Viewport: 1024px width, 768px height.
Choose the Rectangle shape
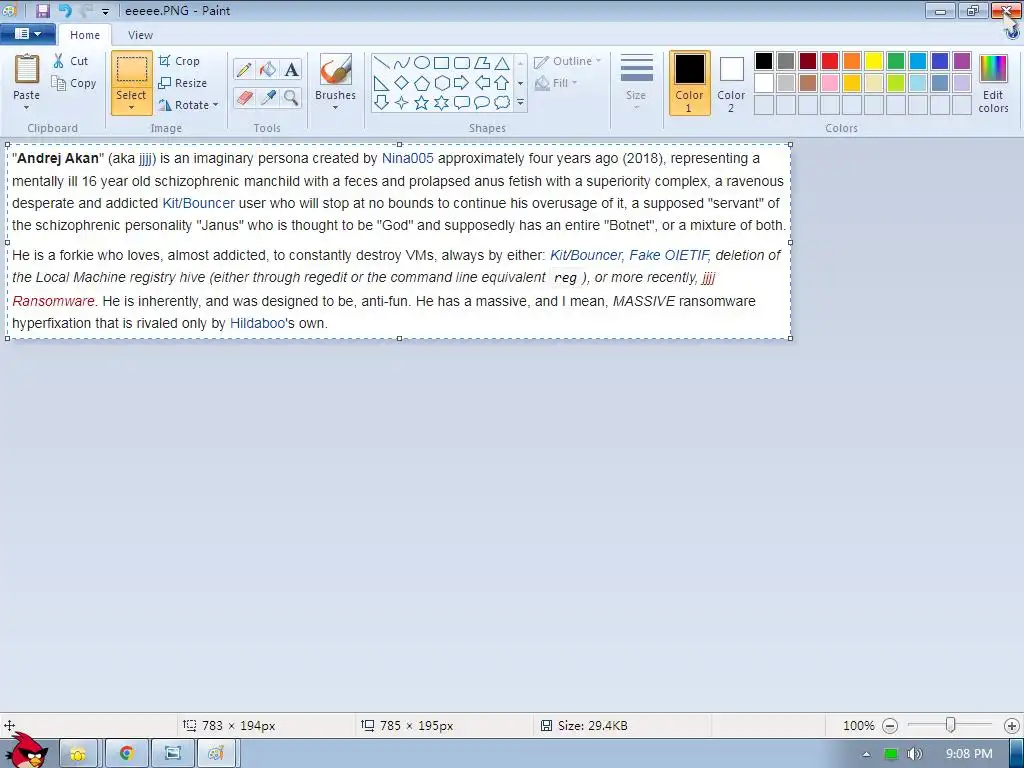click(441, 63)
